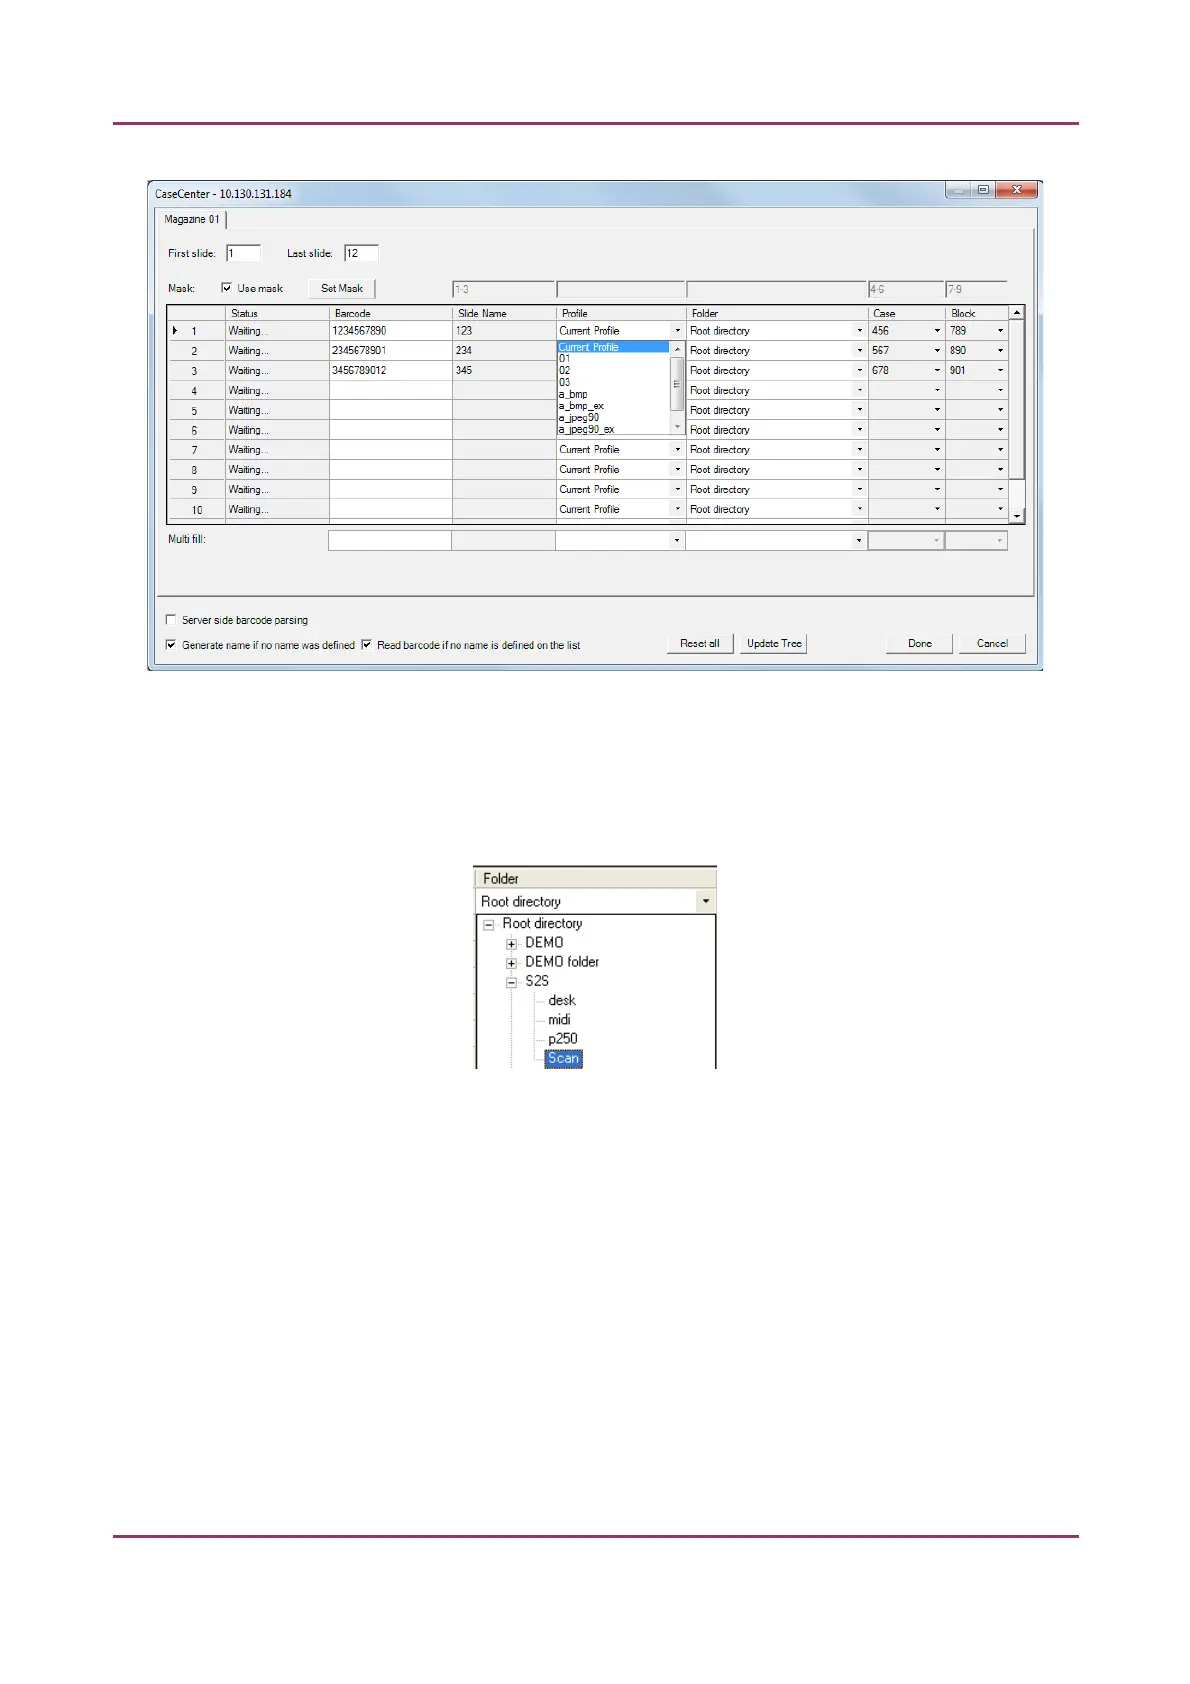
Task: Select profile 'a_bmp_ex' from the list
Action: pyautogui.click(x=613, y=406)
